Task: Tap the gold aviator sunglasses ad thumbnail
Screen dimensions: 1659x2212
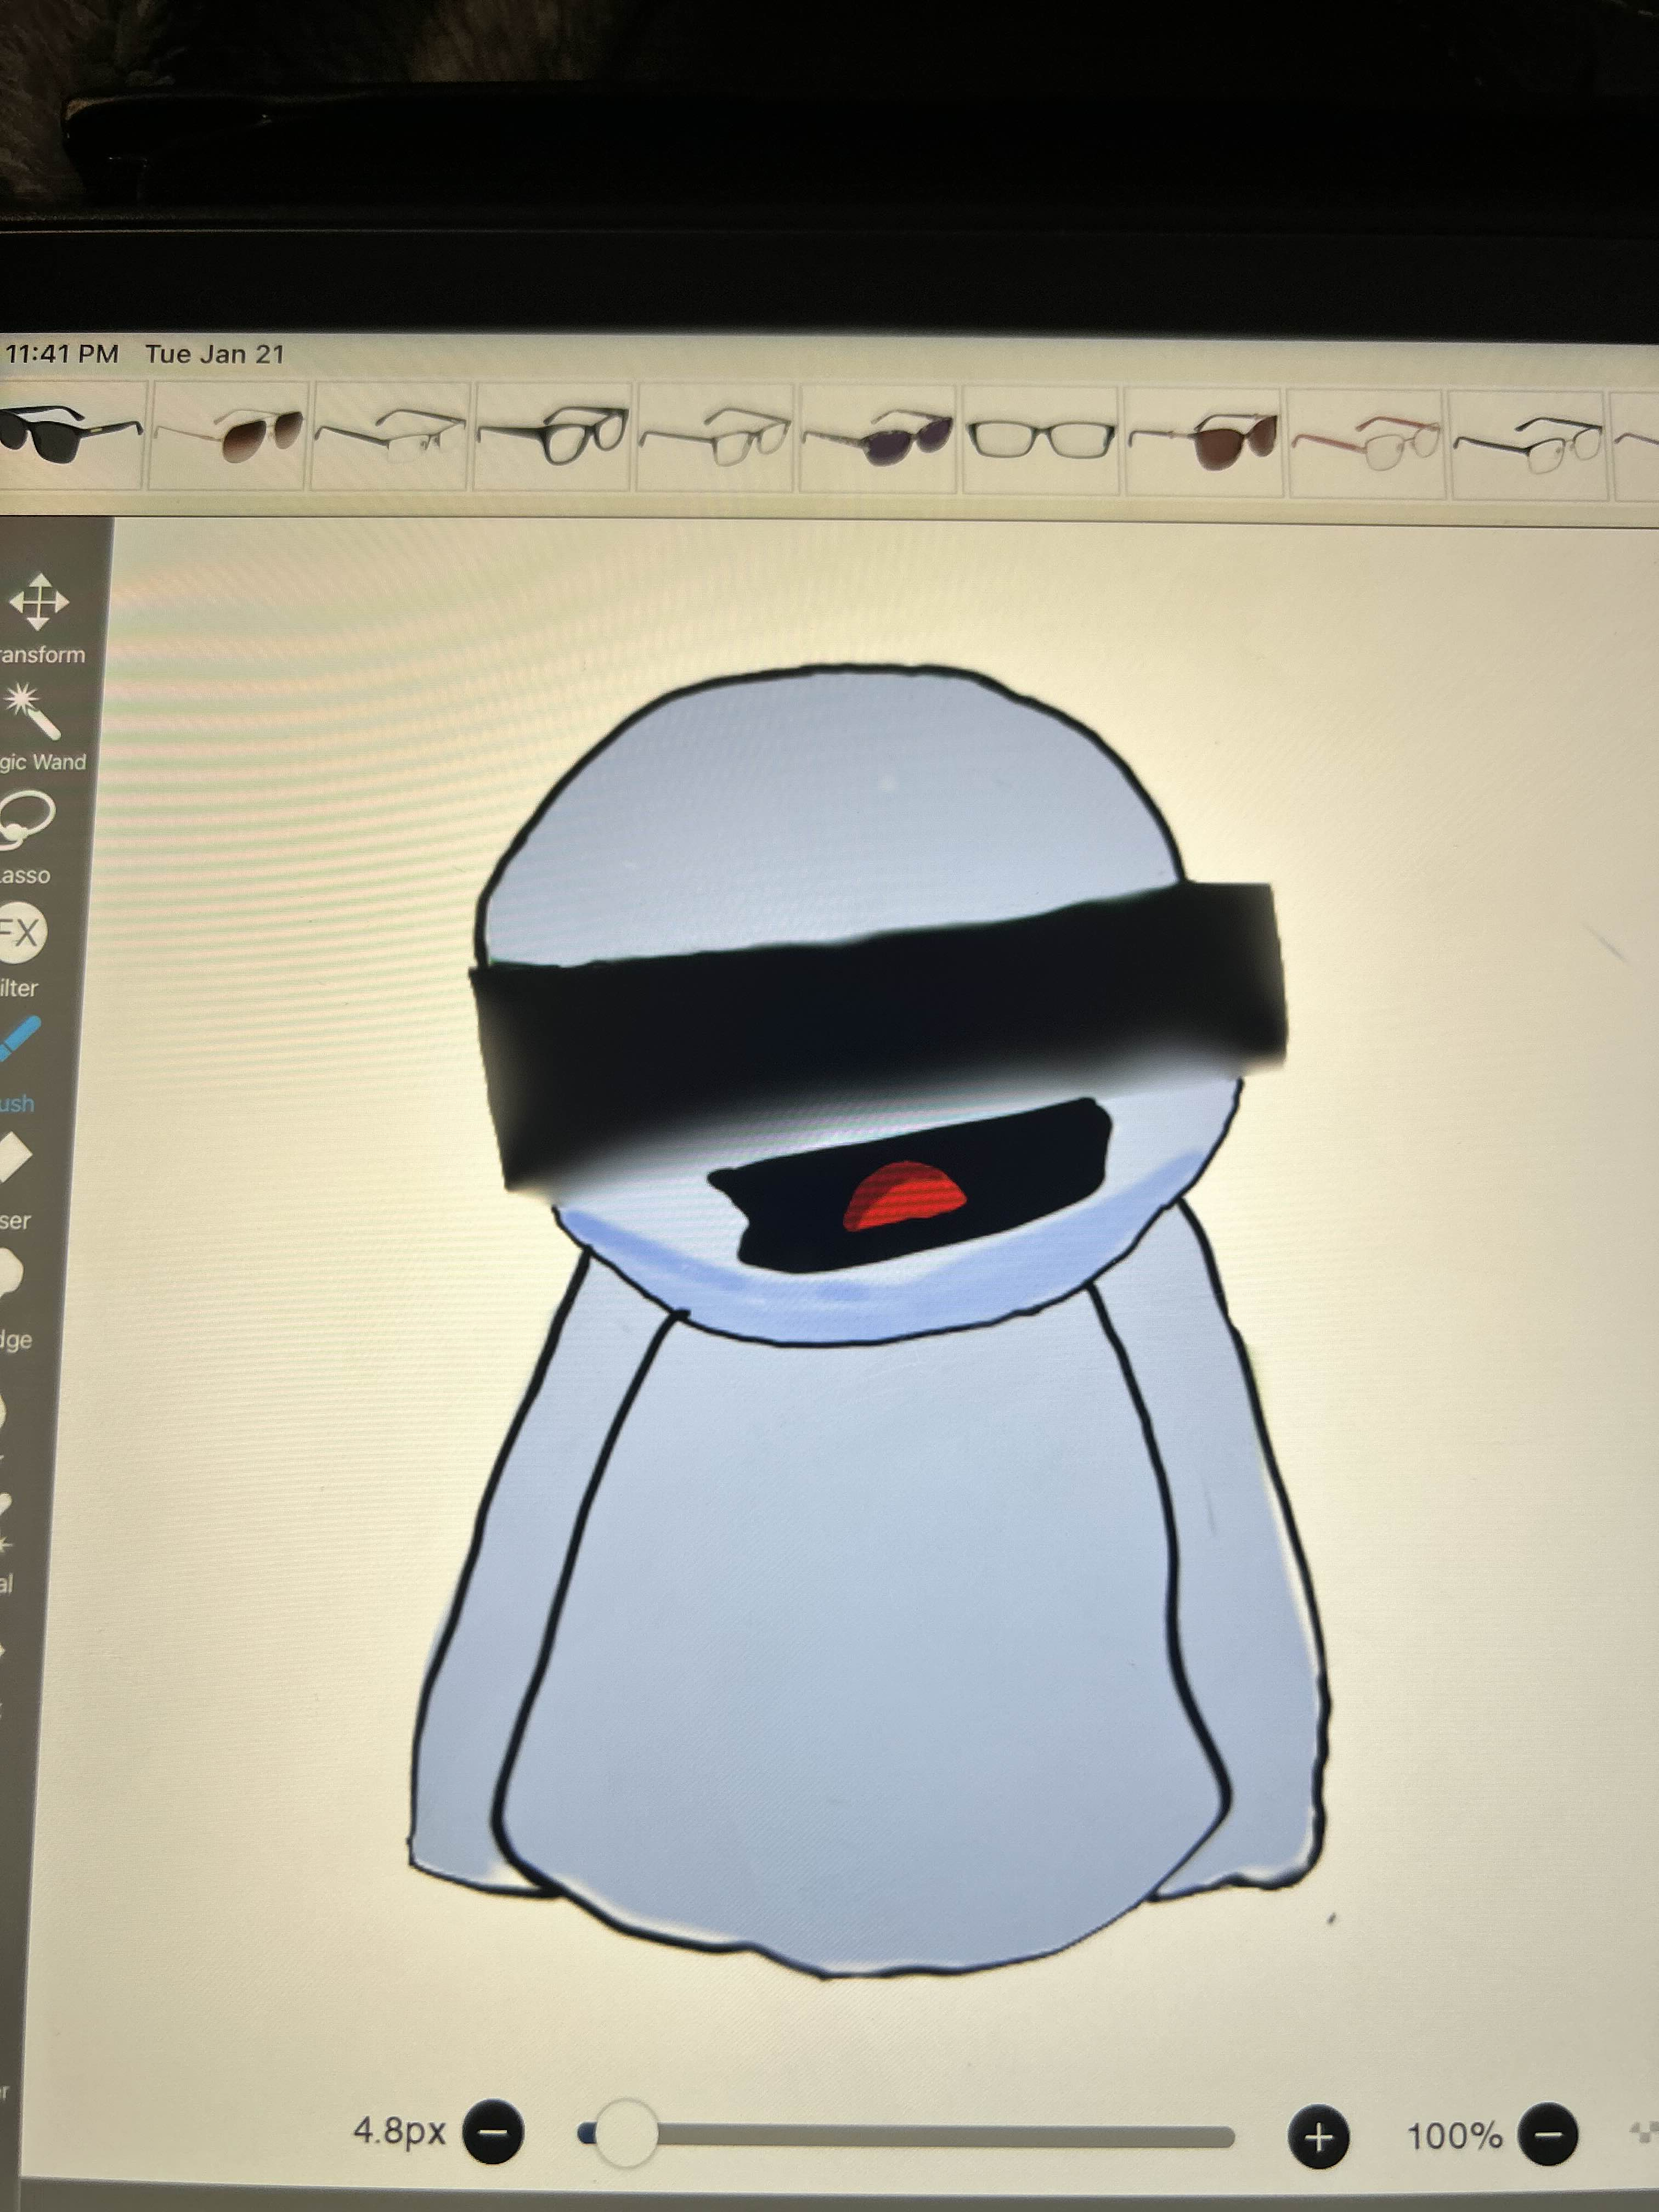Action: point(230,435)
